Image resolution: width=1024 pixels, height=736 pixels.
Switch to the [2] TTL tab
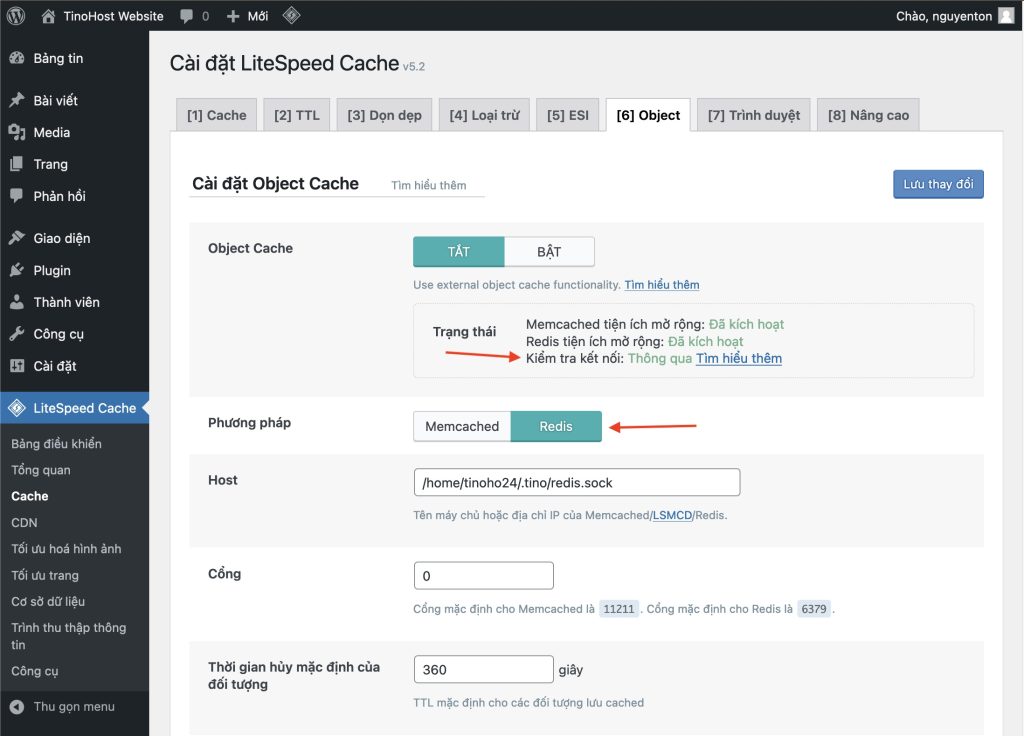pos(297,115)
